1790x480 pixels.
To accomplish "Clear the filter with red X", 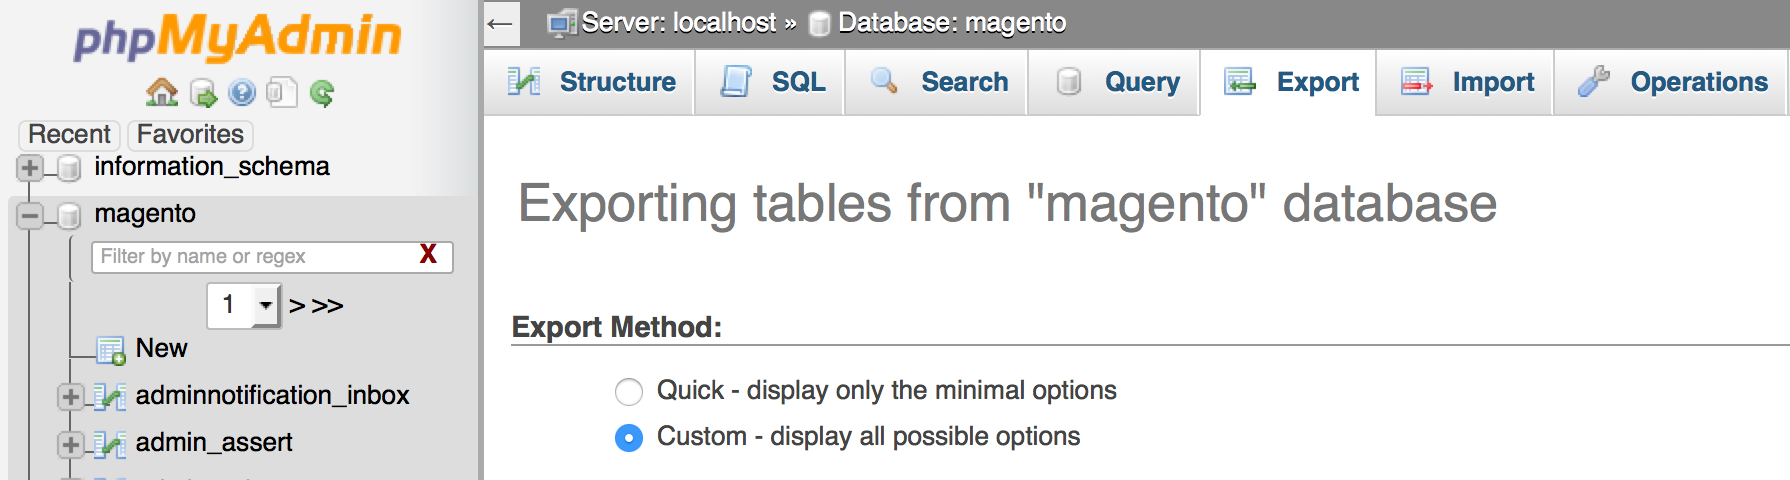I will click(x=428, y=255).
